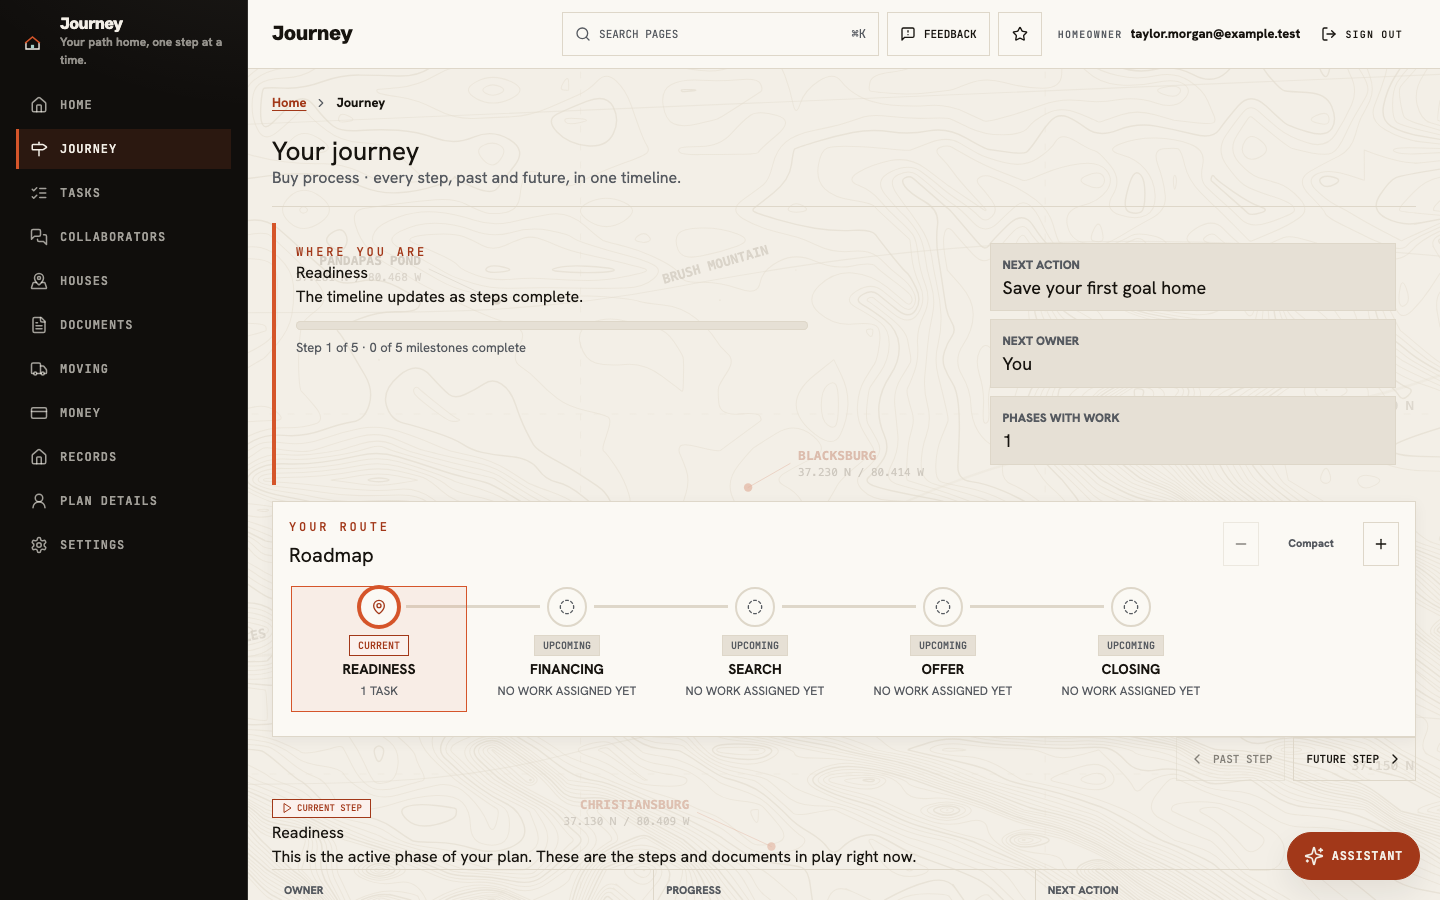1440x900 pixels.
Task: Select the Search roadmap step icon
Action: (x=755, y=607)
